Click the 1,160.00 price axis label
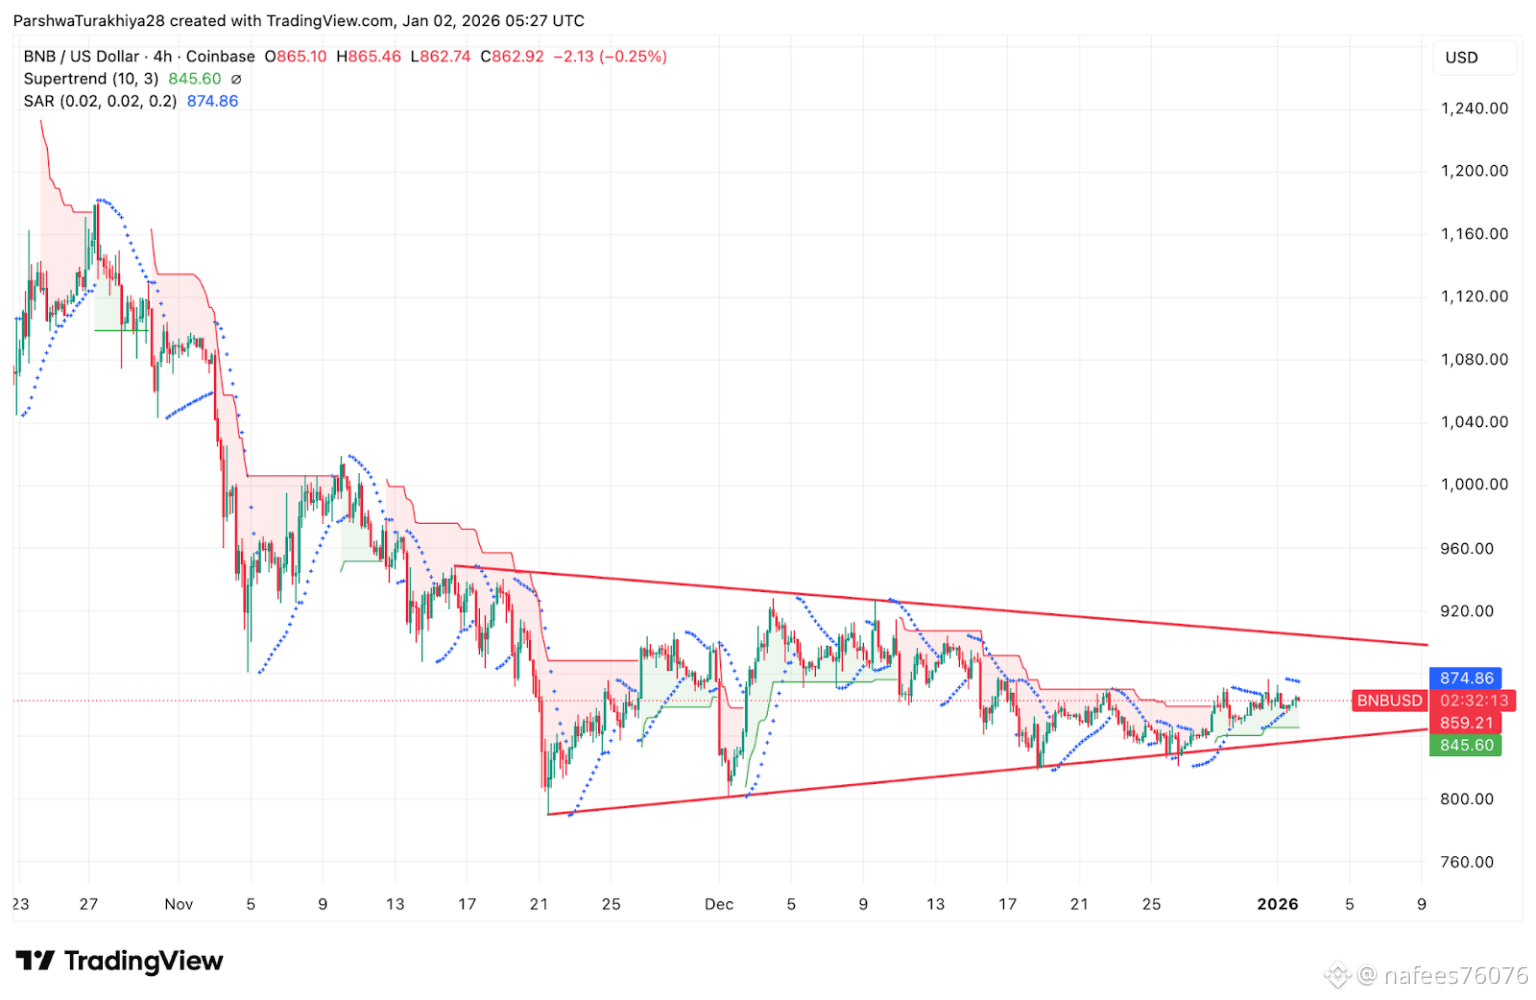Image resolution: width=1536 pixels, height=1000 pixels. click(1474, 234)
